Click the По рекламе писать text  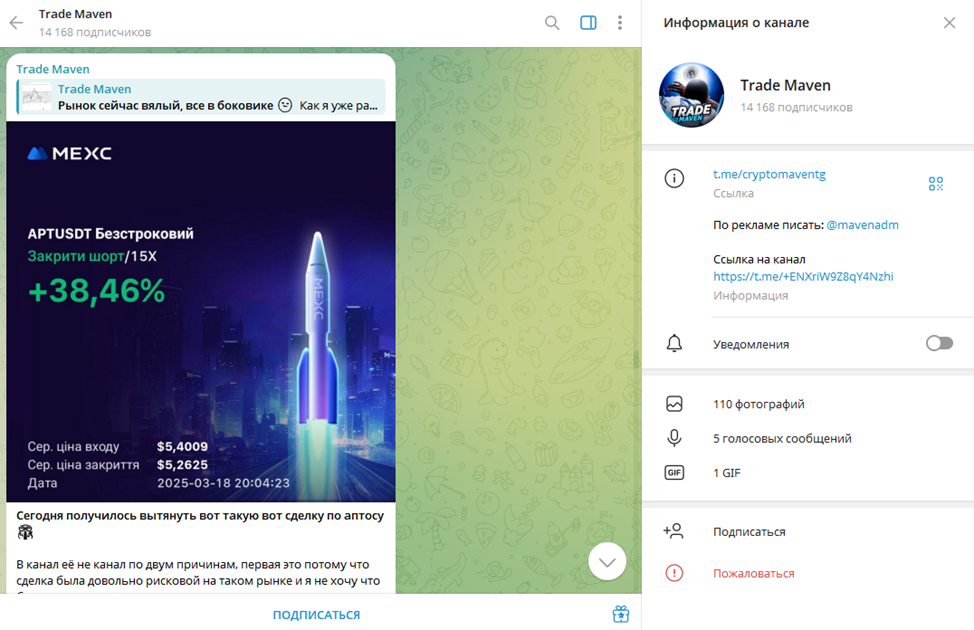tap(768, 225)
